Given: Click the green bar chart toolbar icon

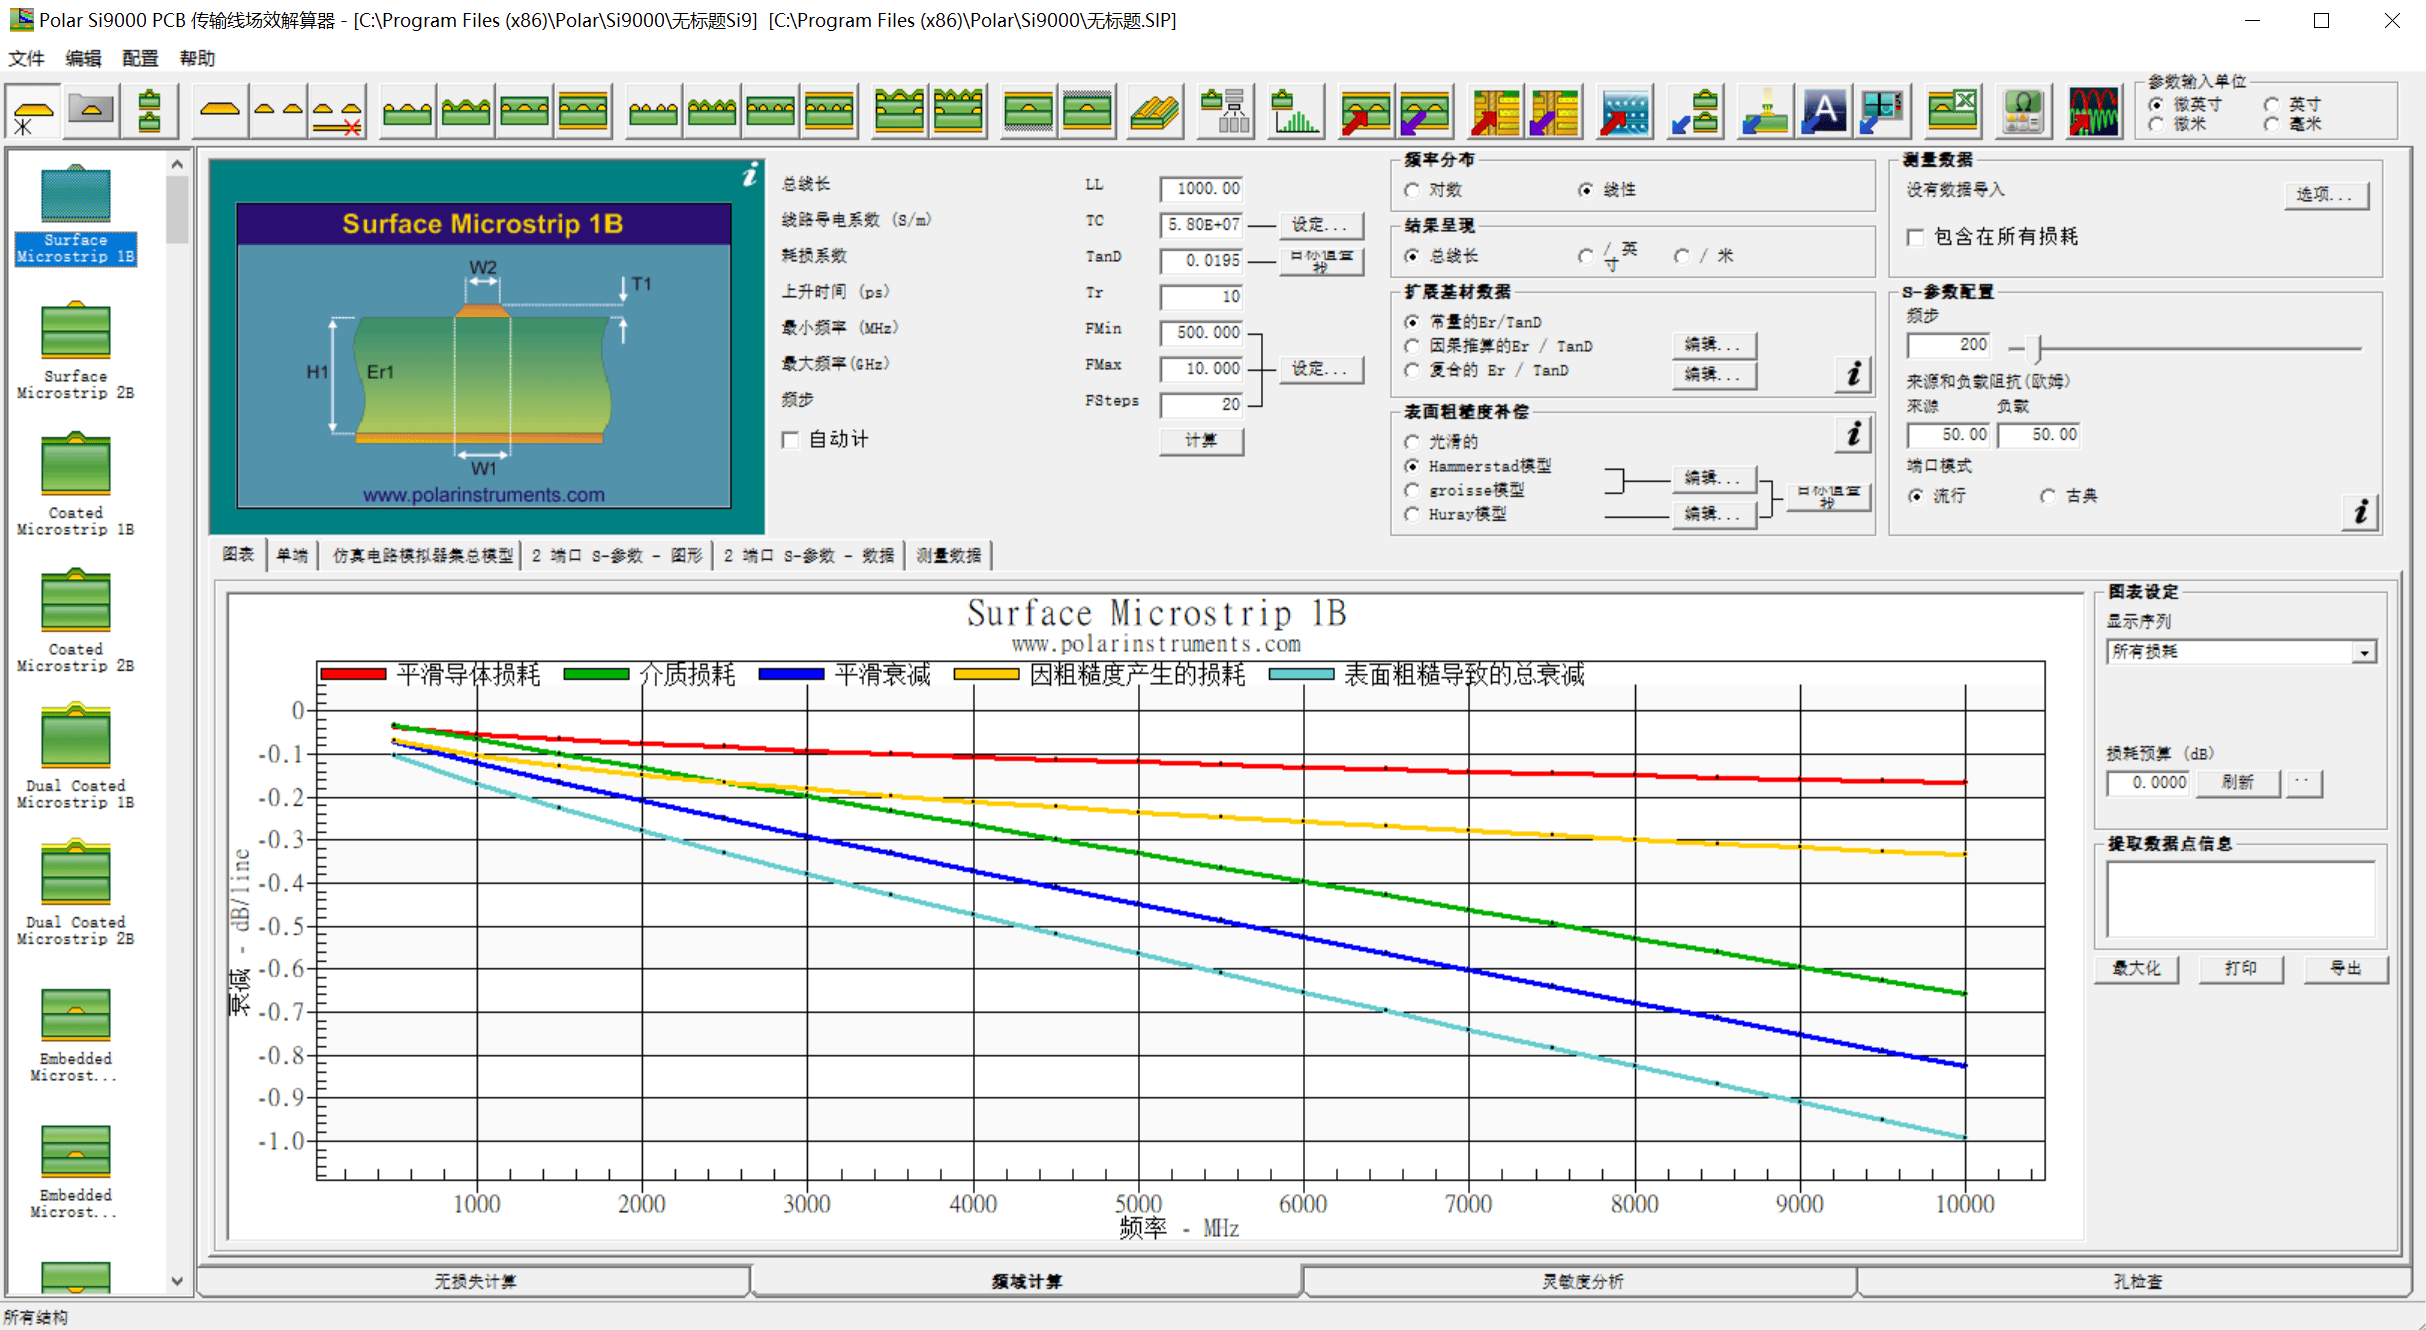Looking at the screenshot, I should point(1295,112).
